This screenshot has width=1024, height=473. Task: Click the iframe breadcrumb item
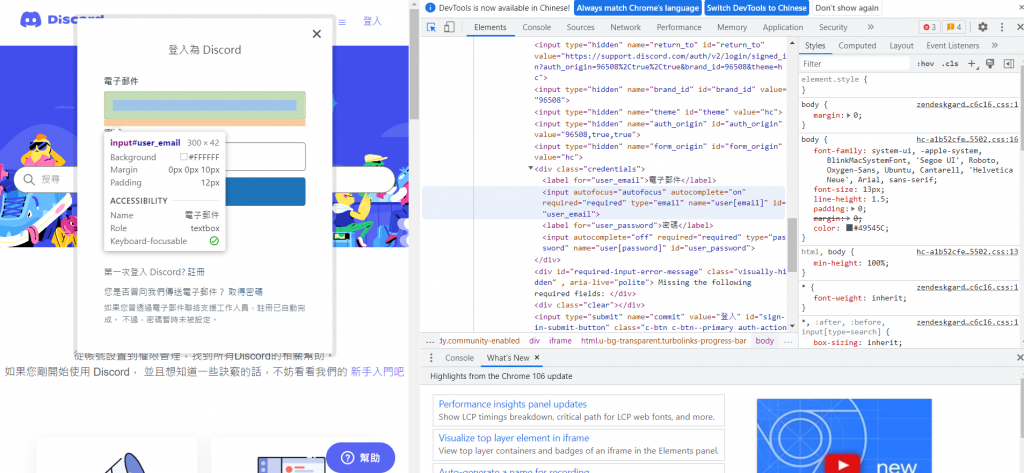(x=560, y=340)
